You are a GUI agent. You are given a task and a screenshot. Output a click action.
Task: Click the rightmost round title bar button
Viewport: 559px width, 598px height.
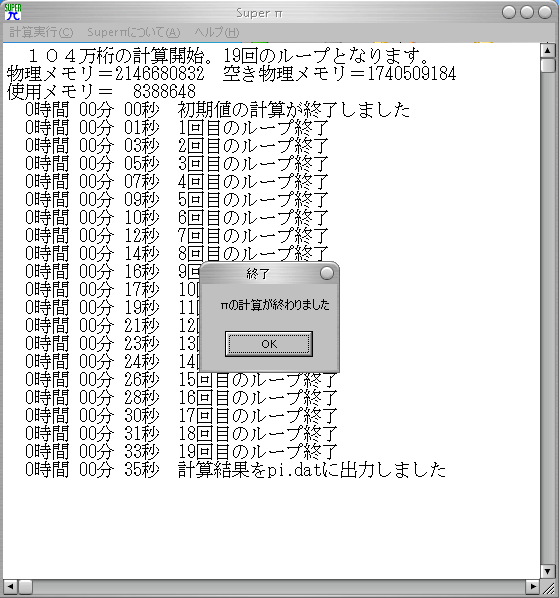click(x=545, y=12)
